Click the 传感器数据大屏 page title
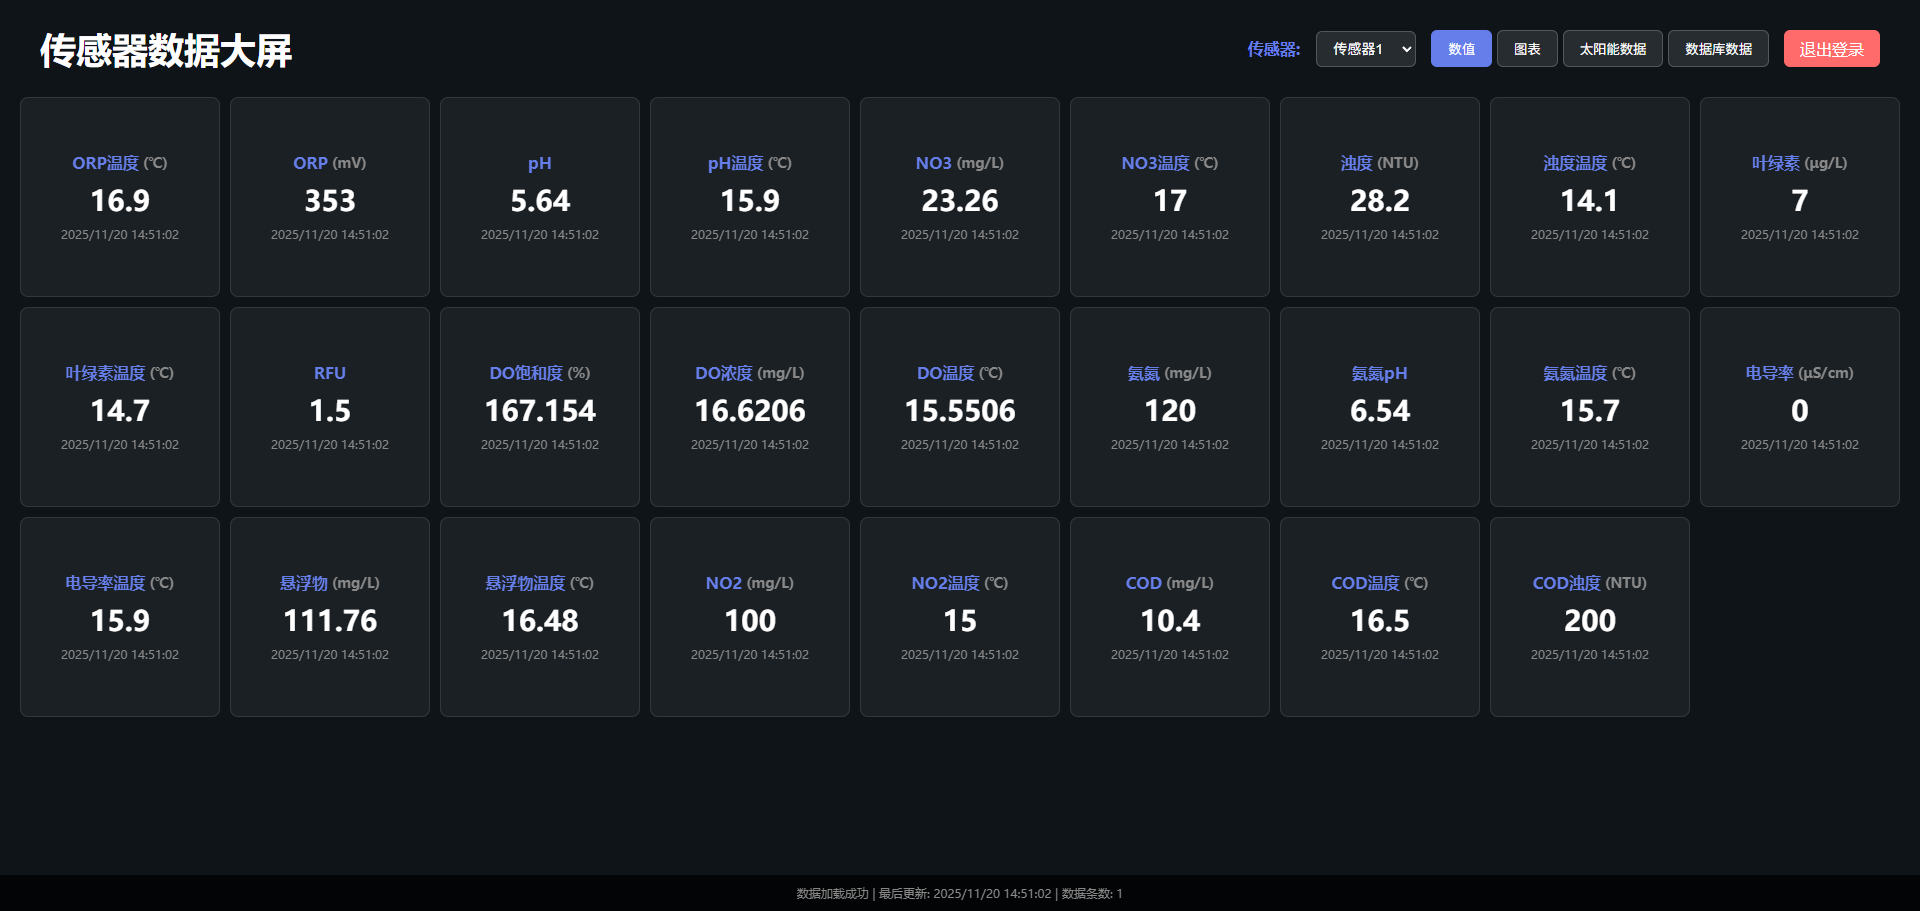This screenshot has width=1920, height=911. pyautogui.click(x=166, y=51)
